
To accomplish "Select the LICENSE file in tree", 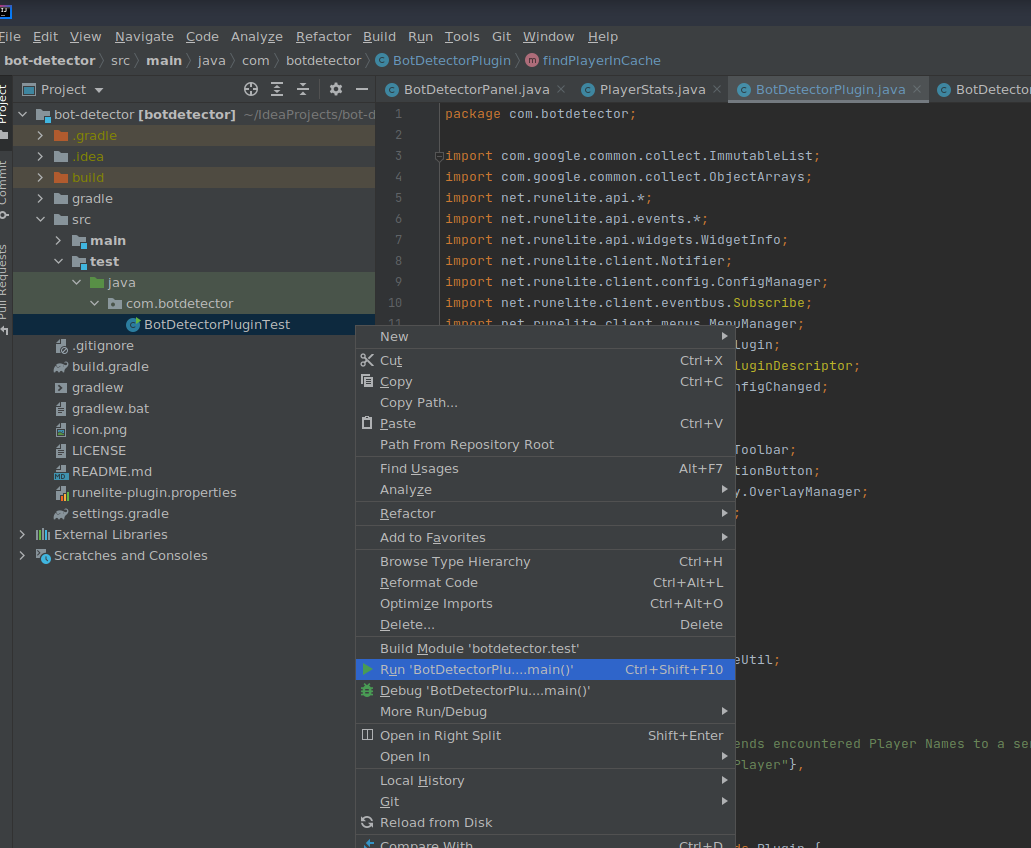I will tap(99, 451).
